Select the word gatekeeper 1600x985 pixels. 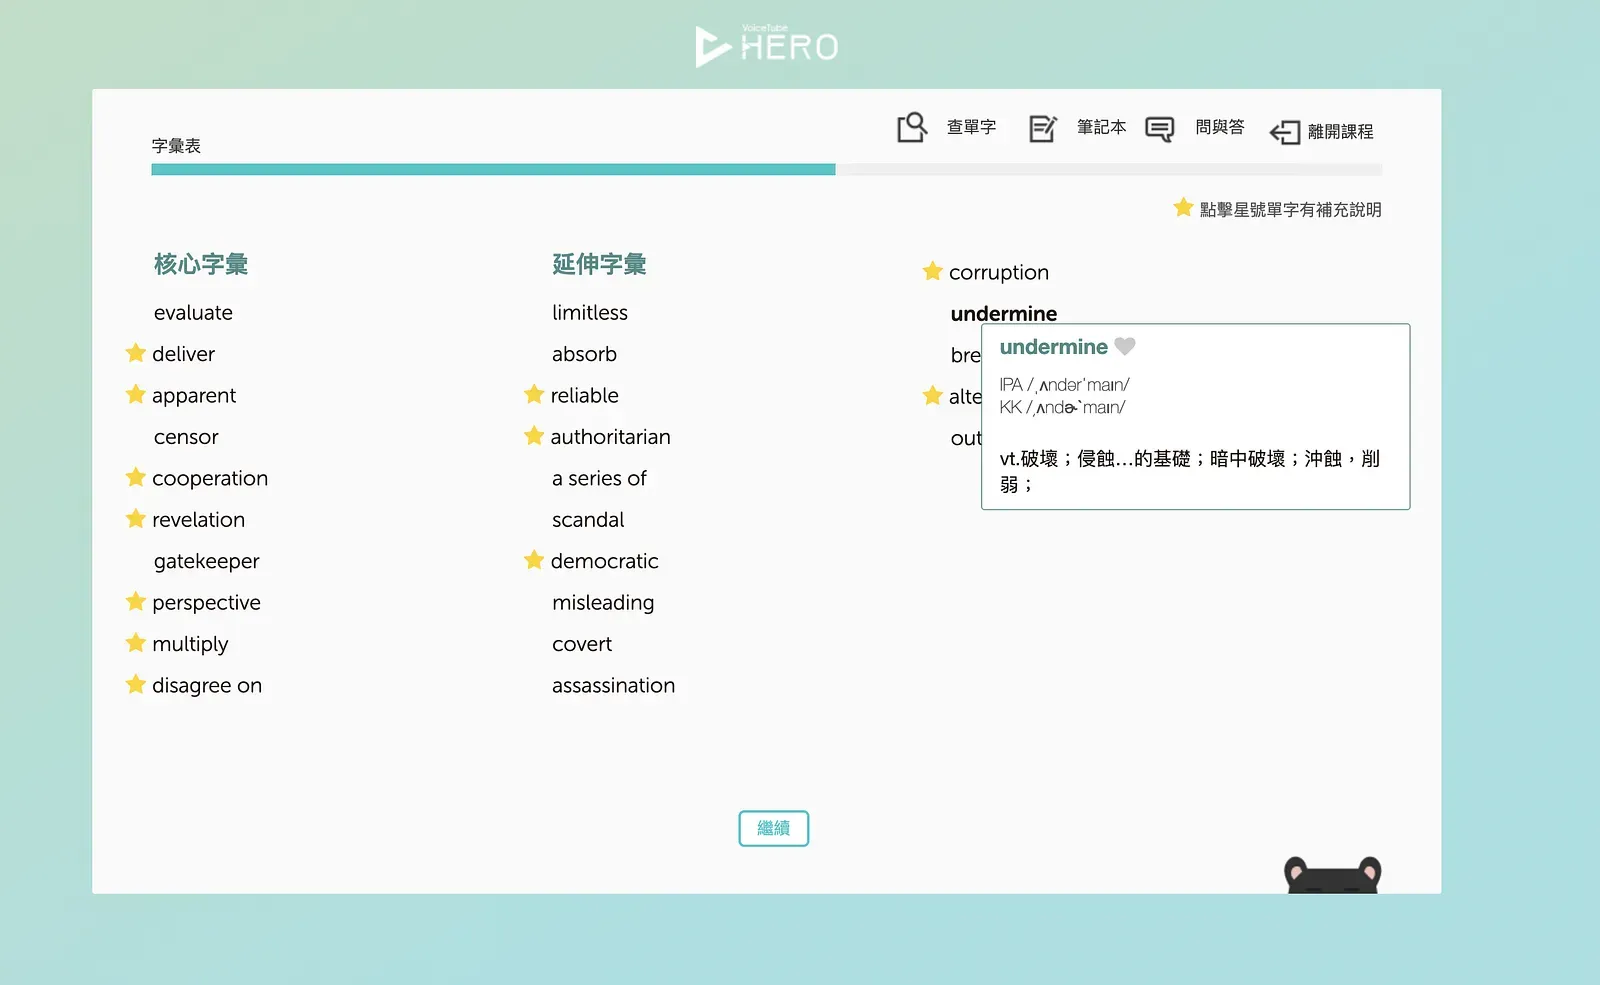tap(207, 562)
